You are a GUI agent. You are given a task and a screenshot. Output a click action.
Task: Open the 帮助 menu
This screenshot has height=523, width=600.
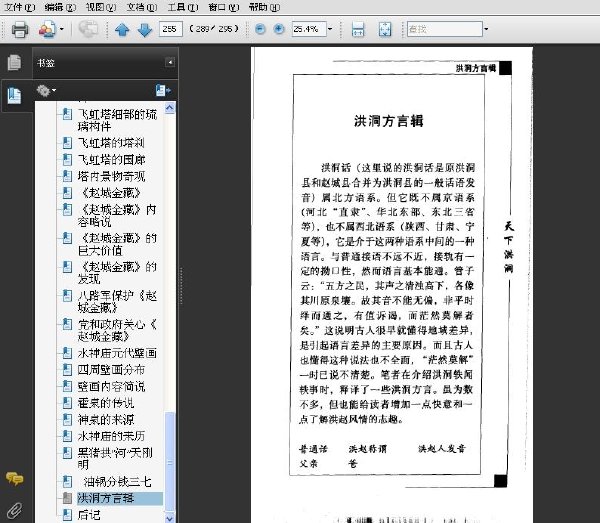(x=264, y=7)
